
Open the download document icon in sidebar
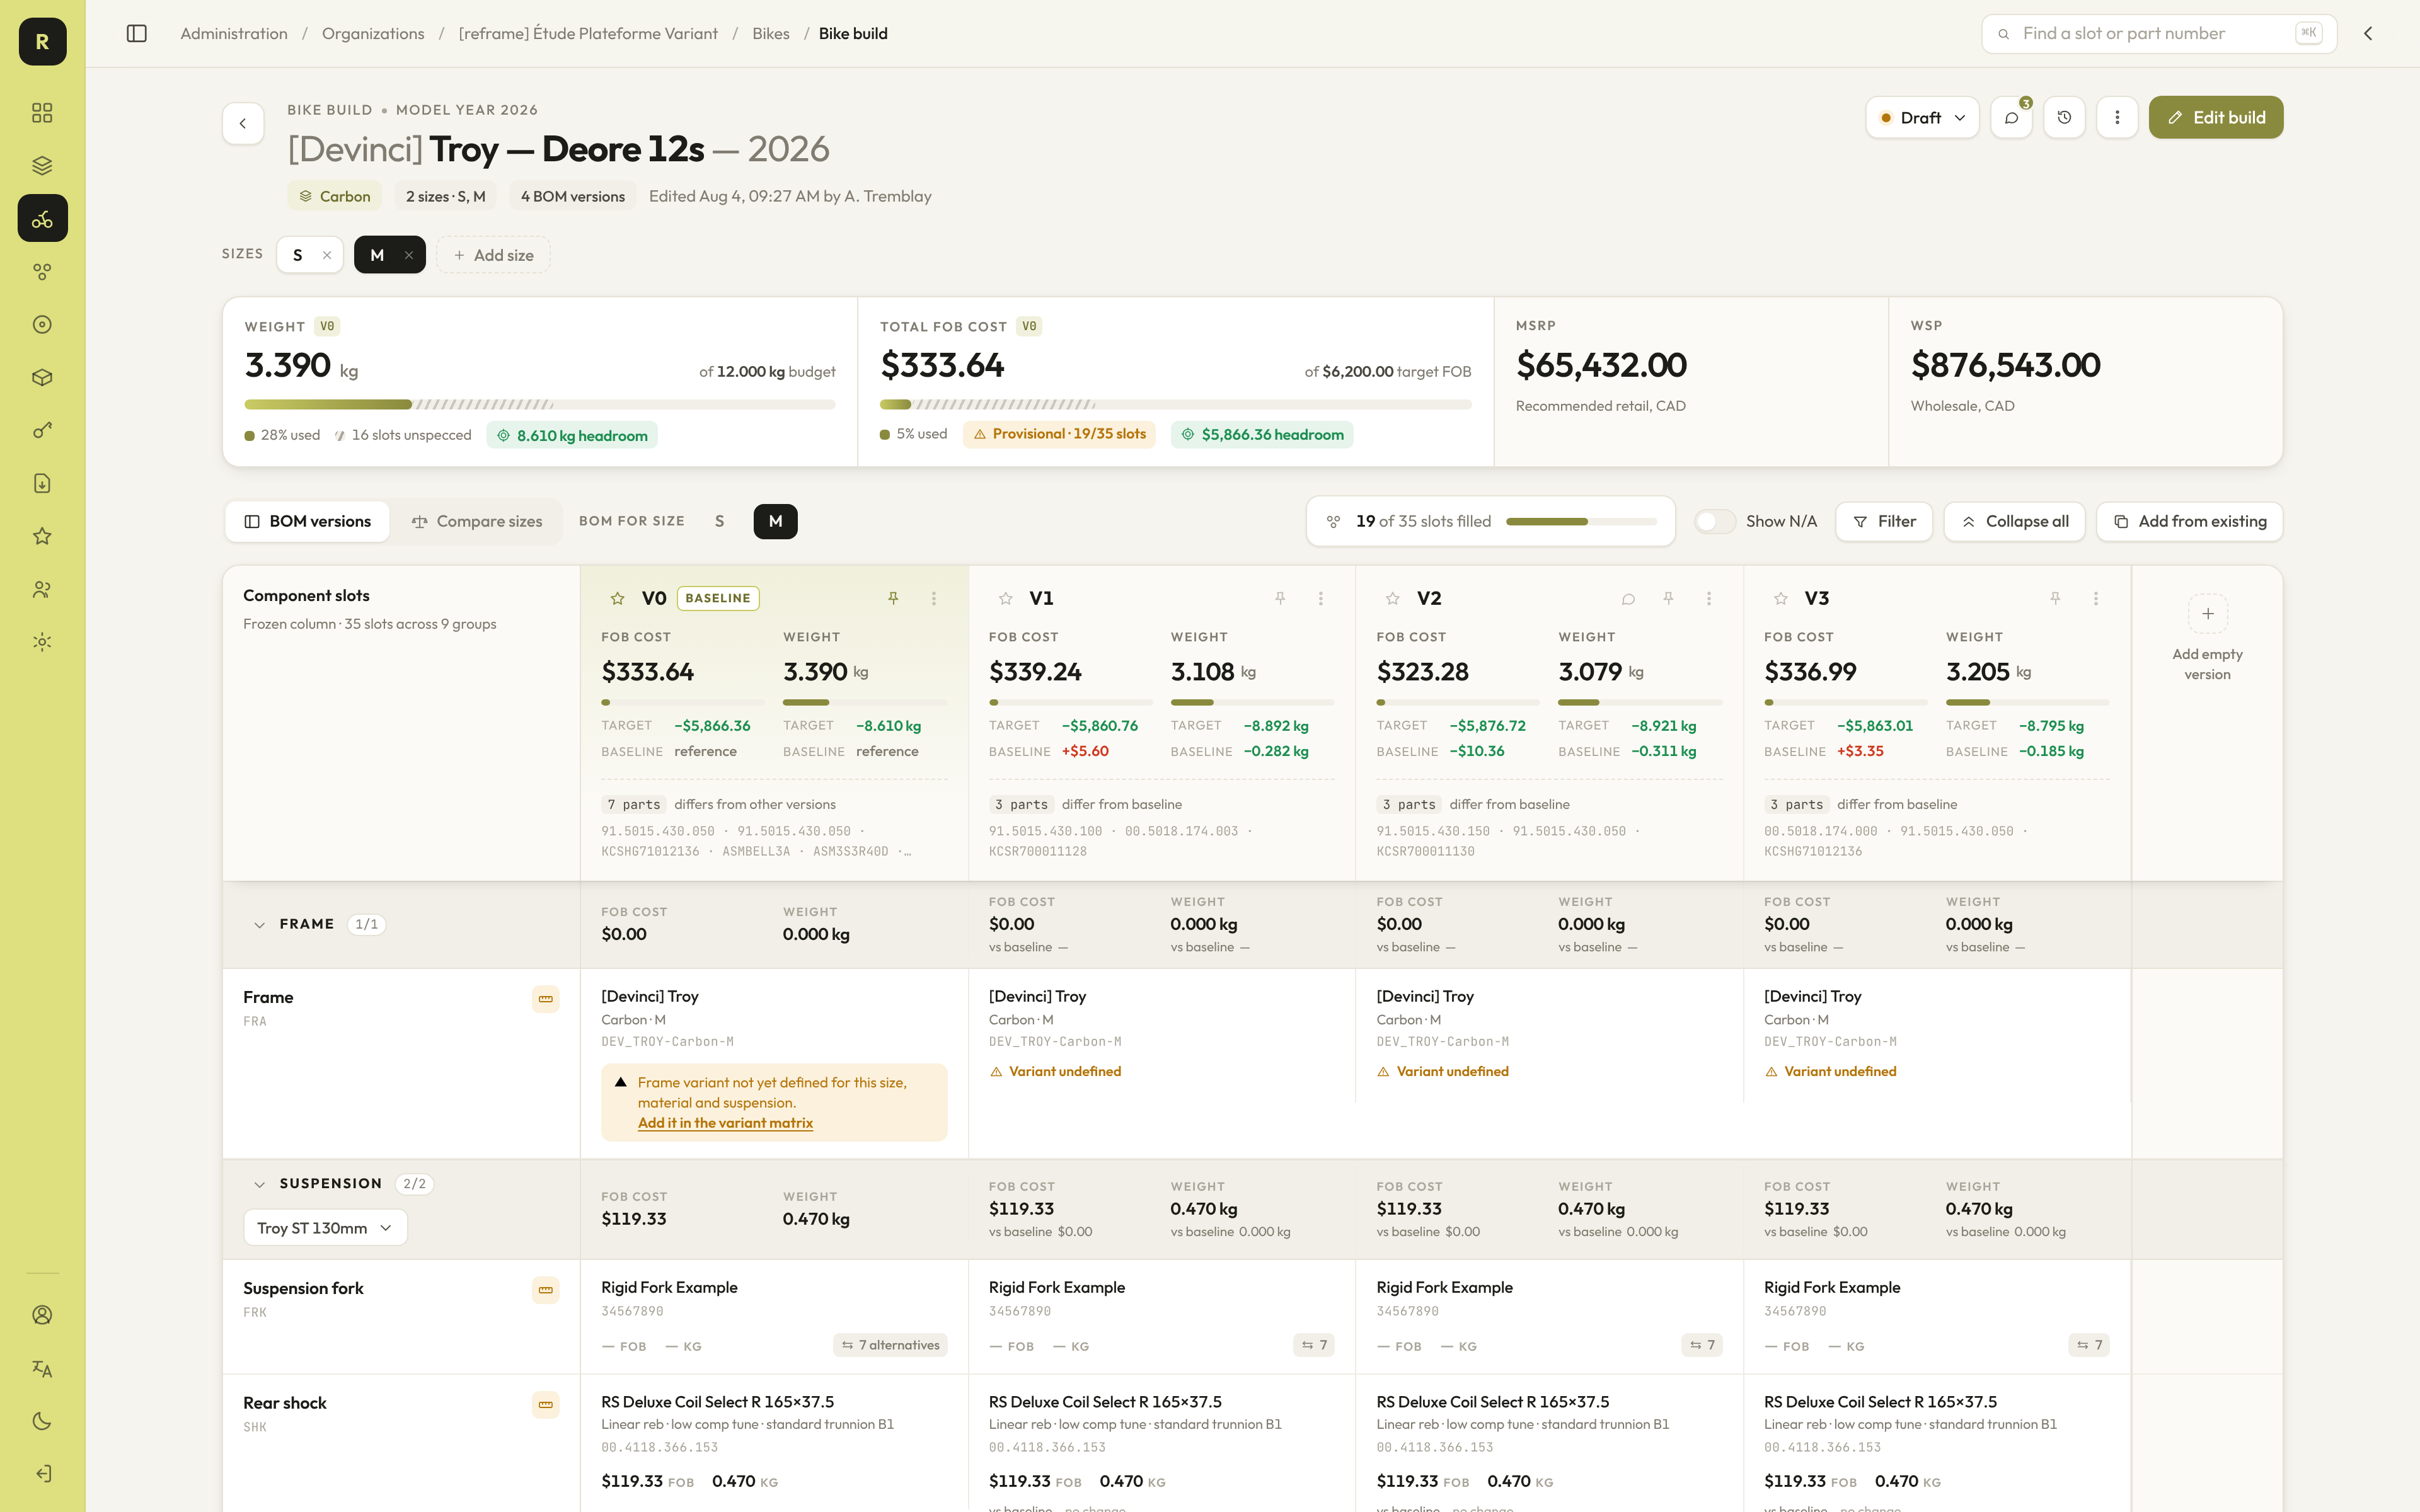(42, 483)
